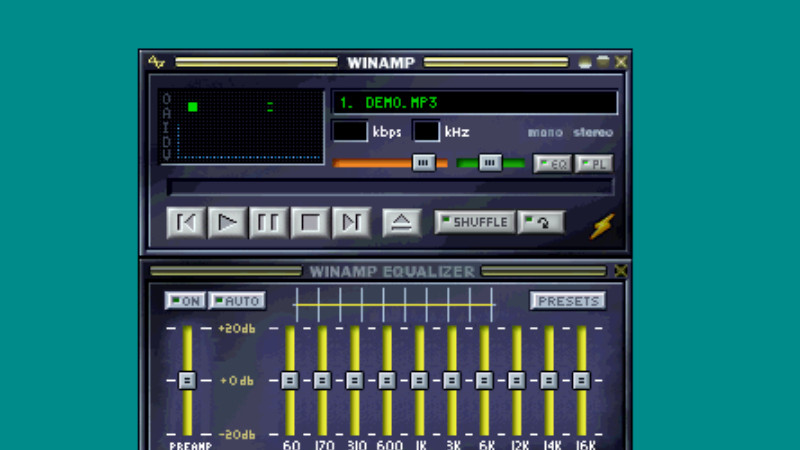
Task: Skip to the next track
Action: point(351,222)
